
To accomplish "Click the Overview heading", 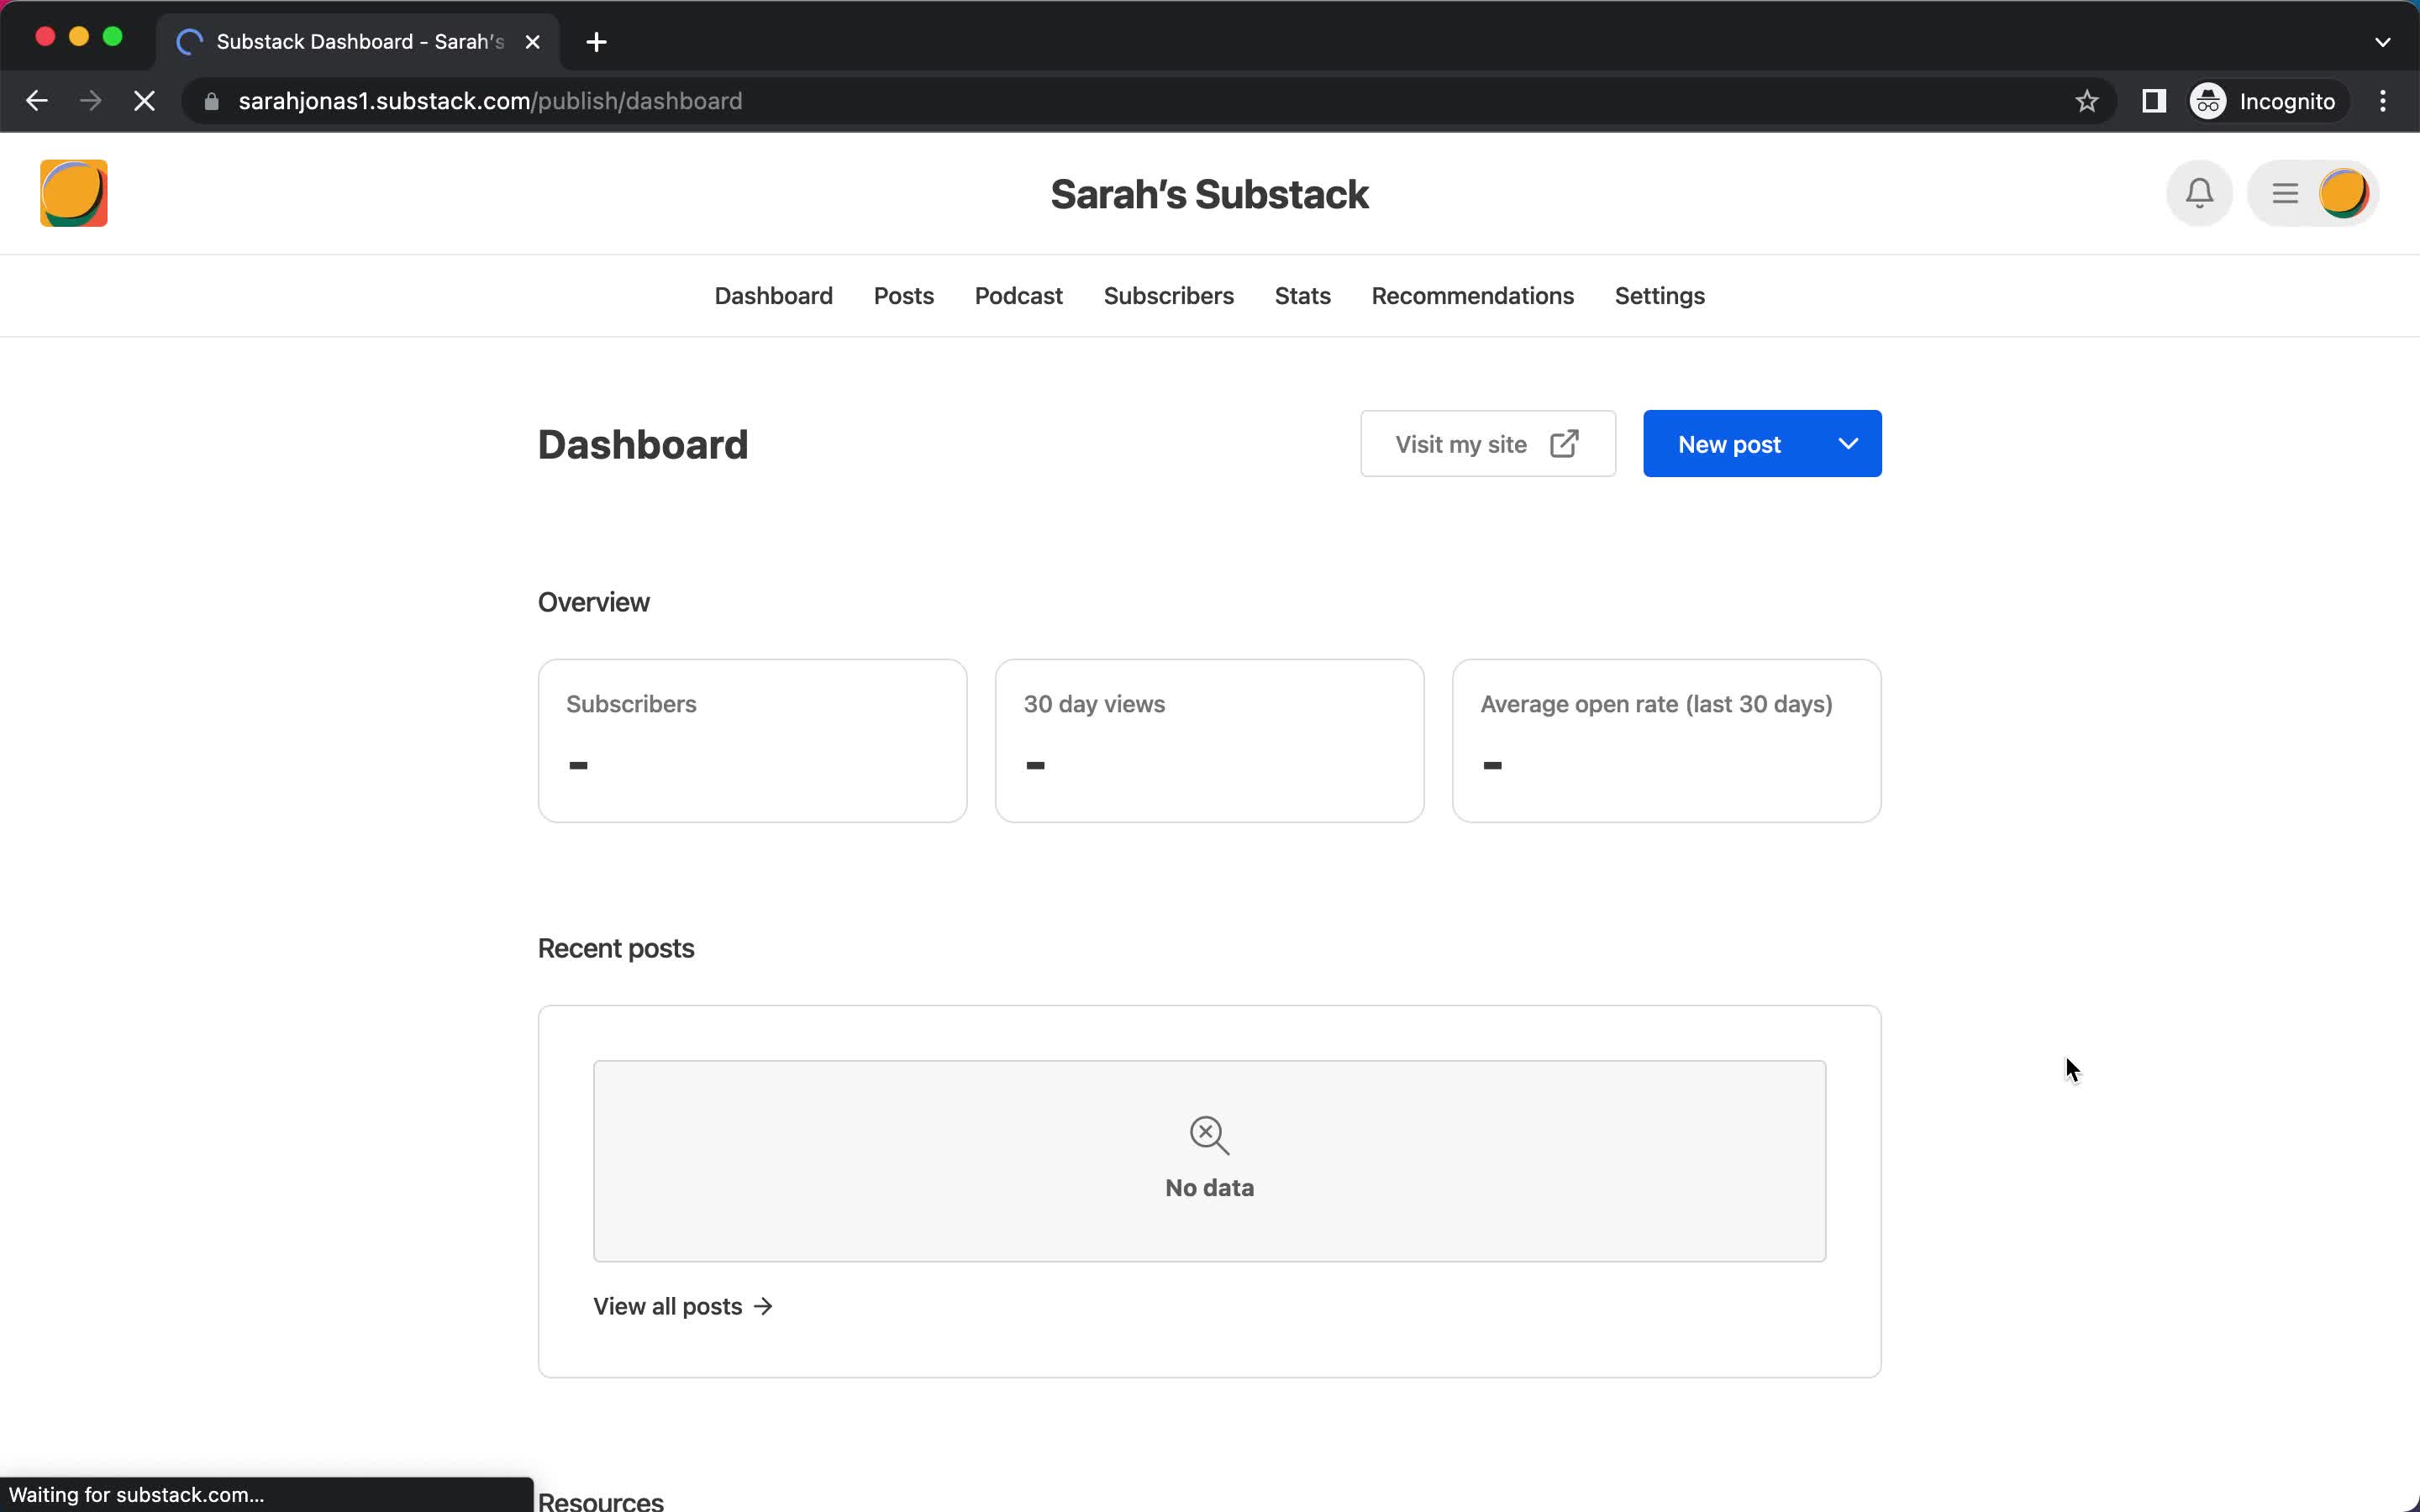I will click(594, 602).
